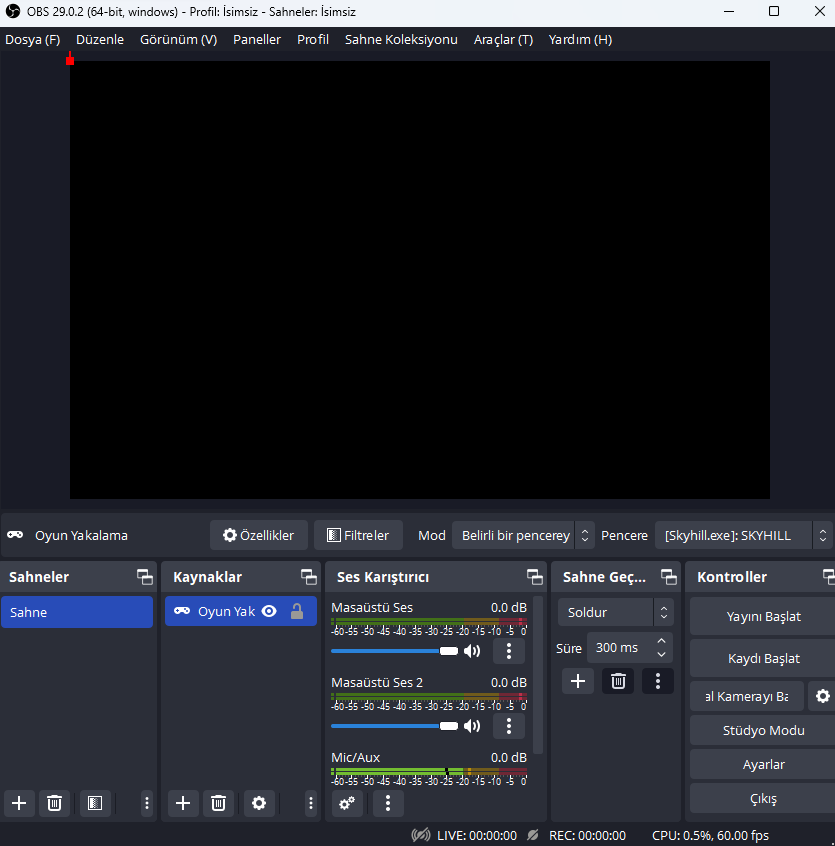Open the Görünüm (V) menu

tap(179, 39)
